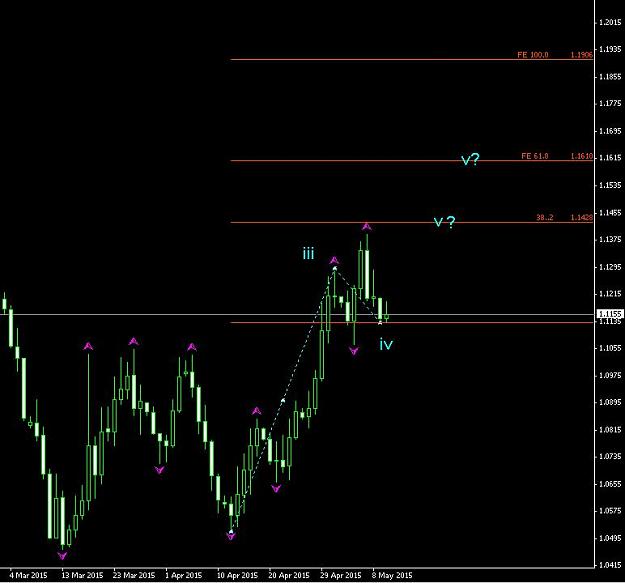Click the 1.1610 Fibonacci price value
The image size is (625, 583).
pyautogui.click(x=582, y=156)
